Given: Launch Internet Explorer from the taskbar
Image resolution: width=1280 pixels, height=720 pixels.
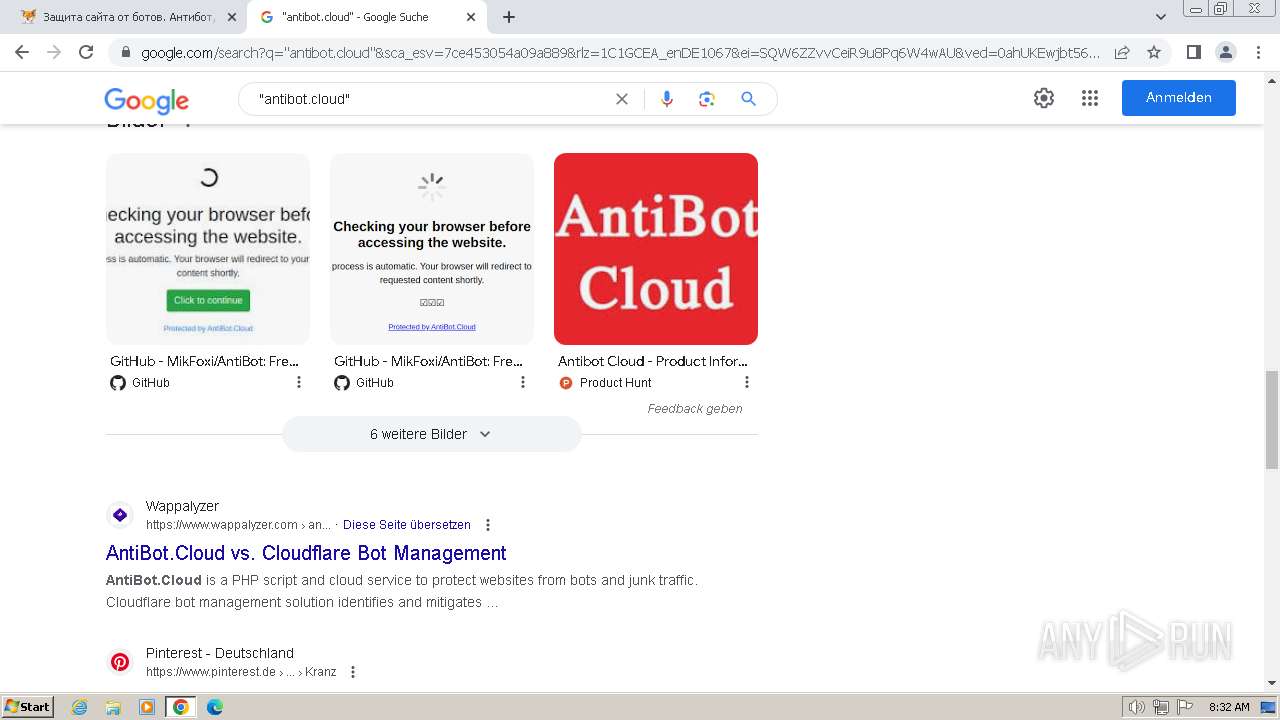Looking at the screenshot, I should pyautogui.click(x=80, y=707).
